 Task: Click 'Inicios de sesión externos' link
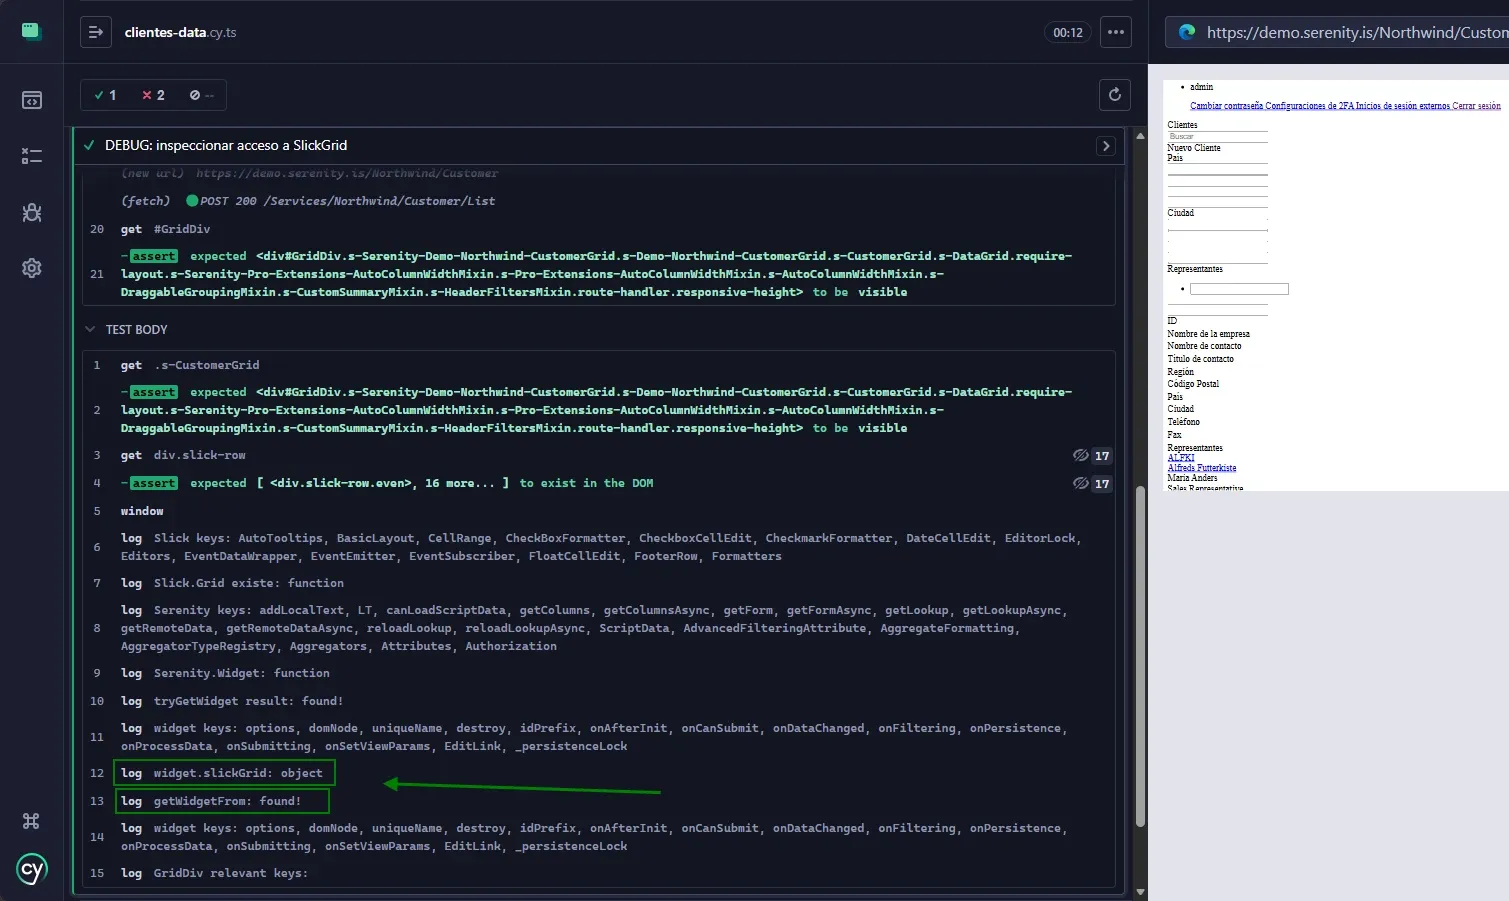coord(1403,106)
